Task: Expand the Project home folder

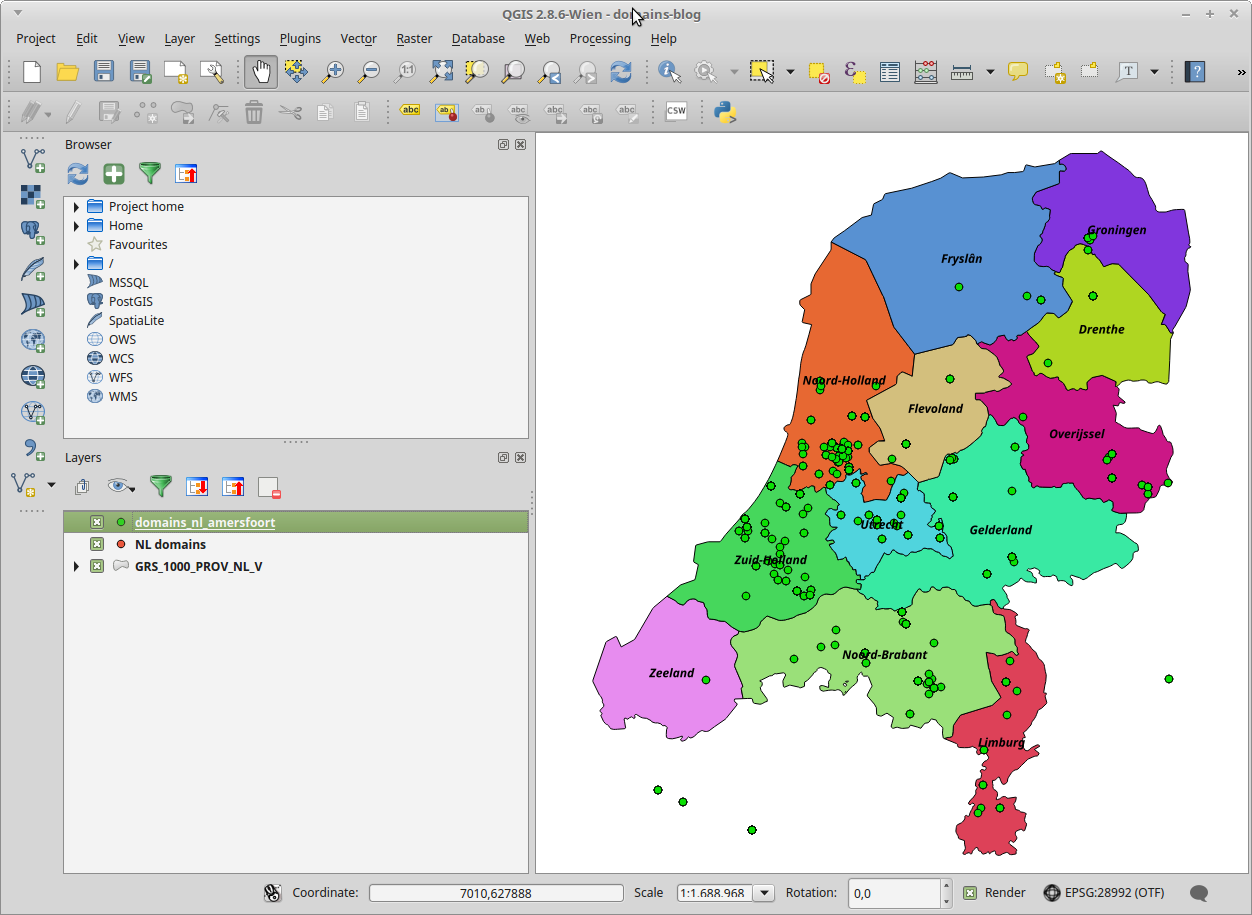Action: [x=77, y=207]
